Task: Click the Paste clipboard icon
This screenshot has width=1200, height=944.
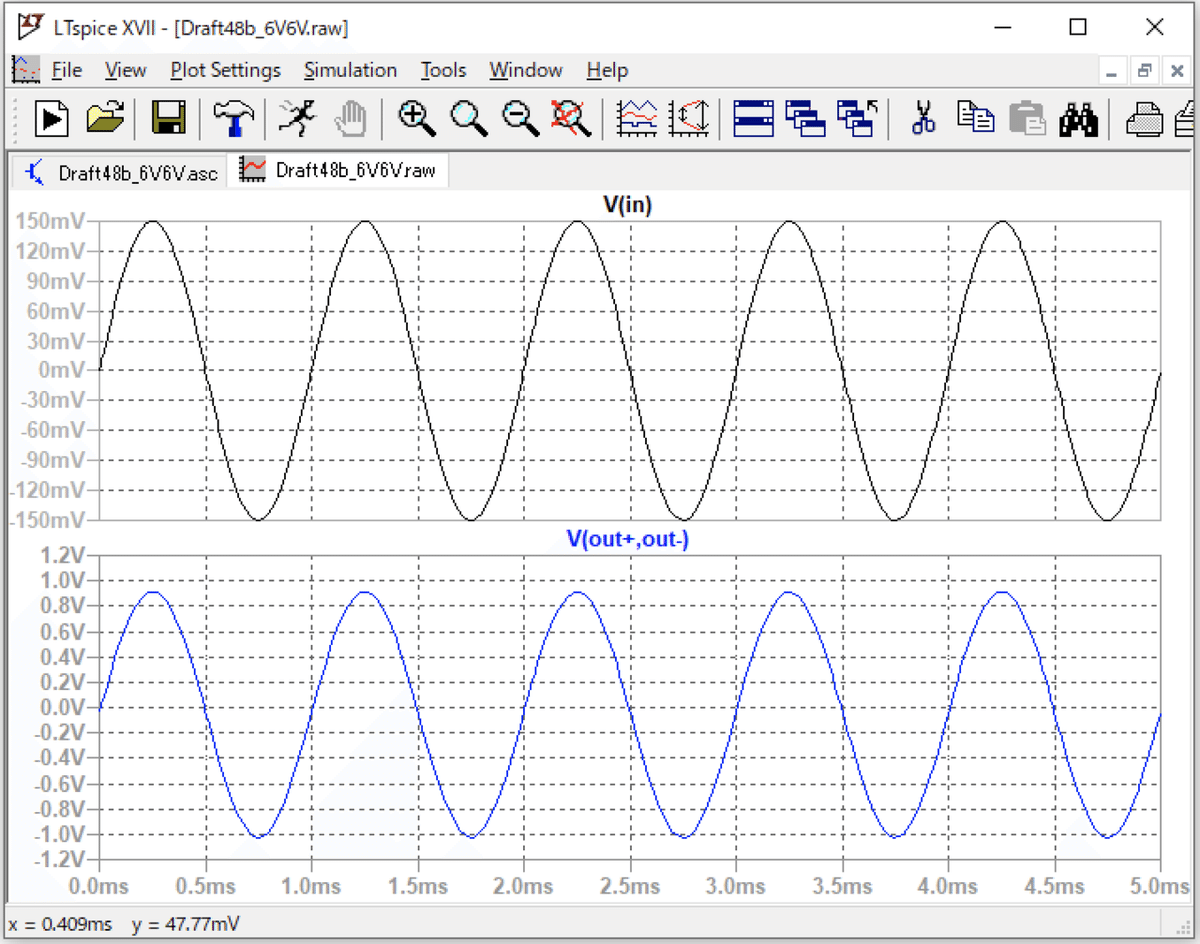Action: point(1027,119)
